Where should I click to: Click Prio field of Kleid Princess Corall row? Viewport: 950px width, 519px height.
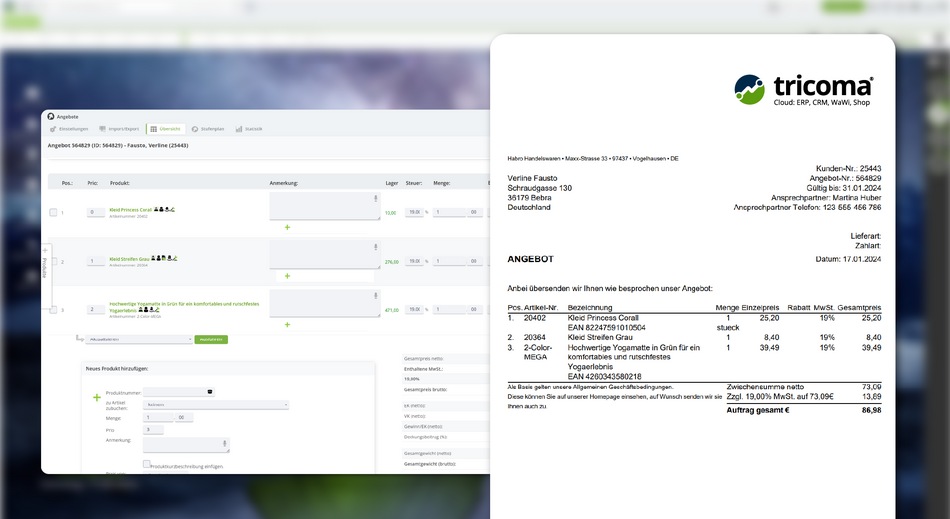click(x=96, y=213)
